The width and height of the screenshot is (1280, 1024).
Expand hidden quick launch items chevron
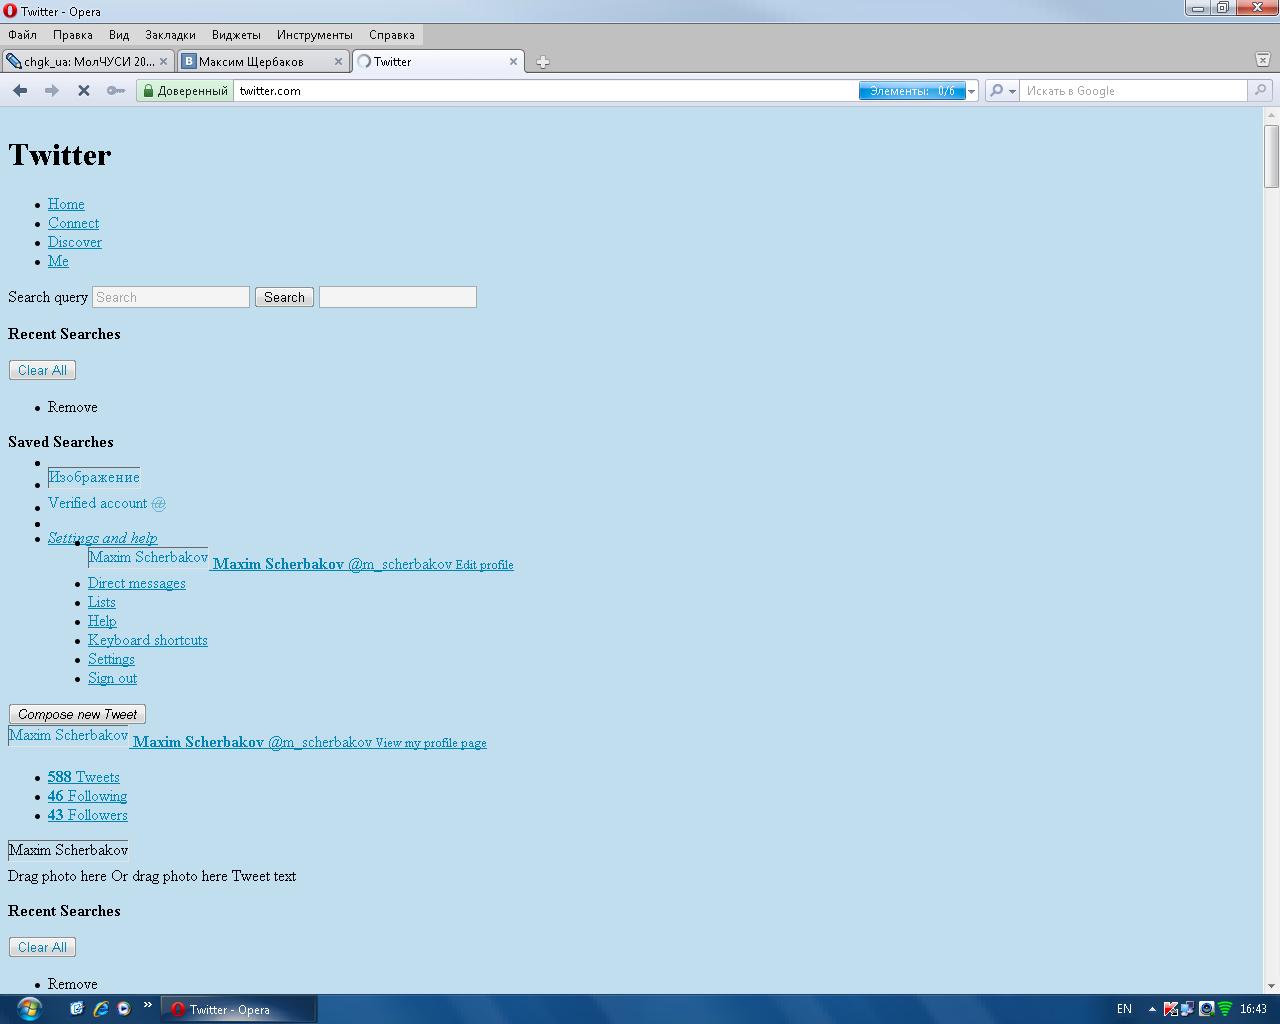[x=148, y=1005]
